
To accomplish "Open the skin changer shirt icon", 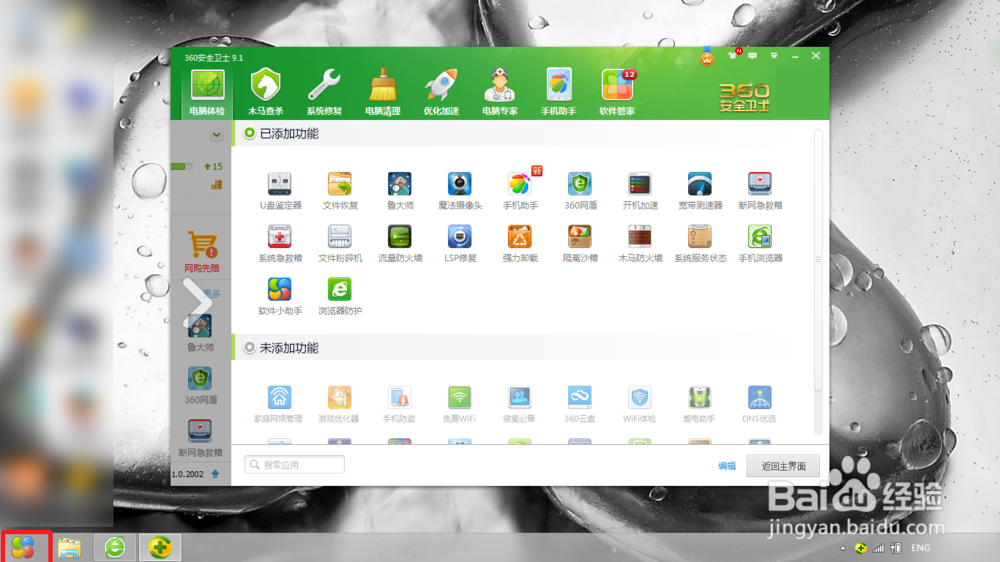I will point(732,55).
